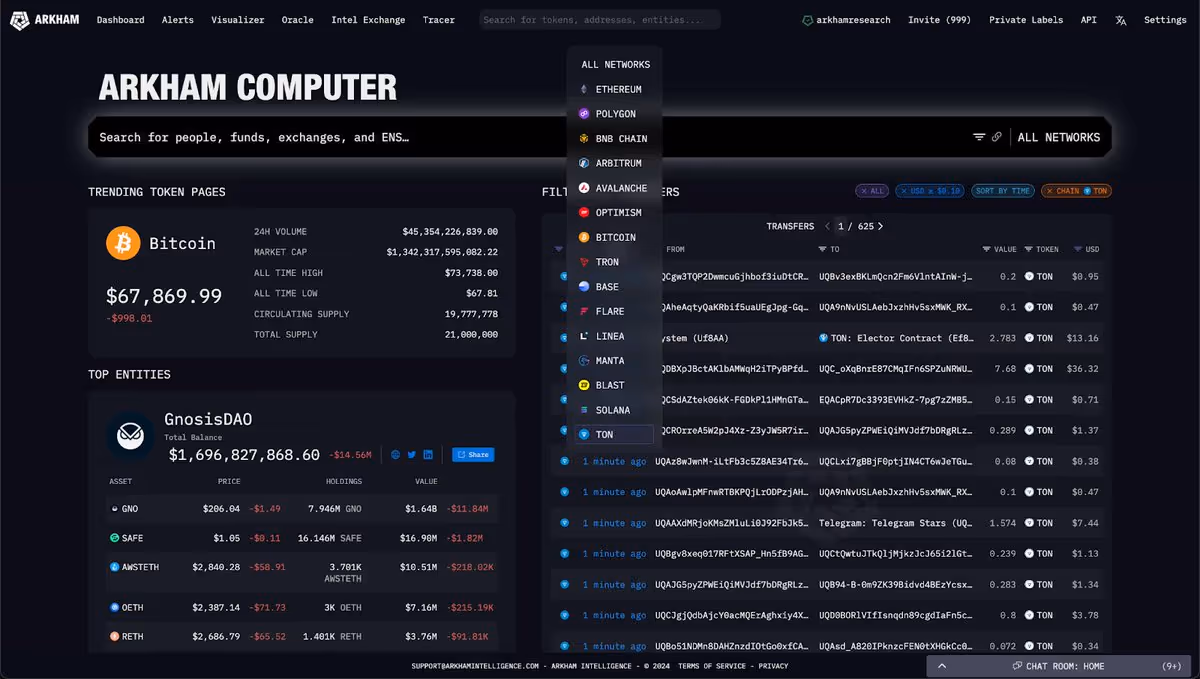The image size is (1200, 679).
Task: Select Bitcoin in network menu
Action: 615,237
